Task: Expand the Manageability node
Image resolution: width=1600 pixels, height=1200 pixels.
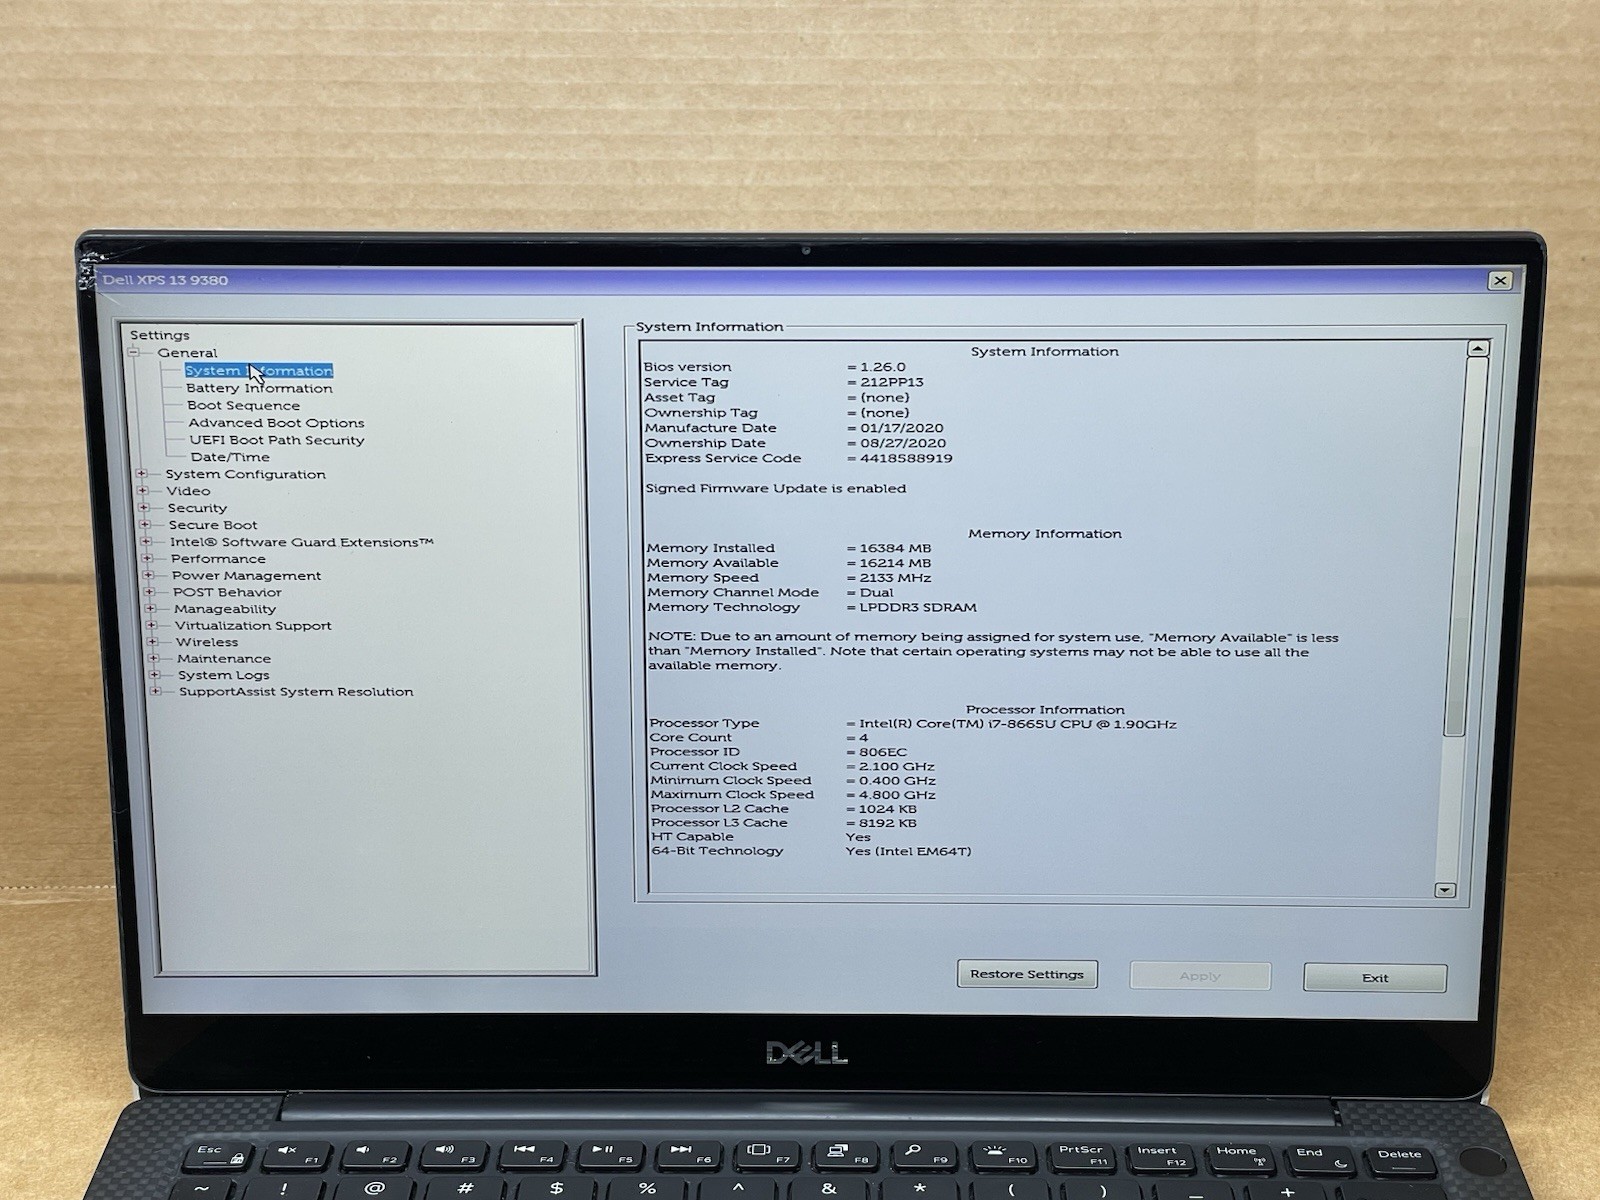Action: click(x=149, y=609)
